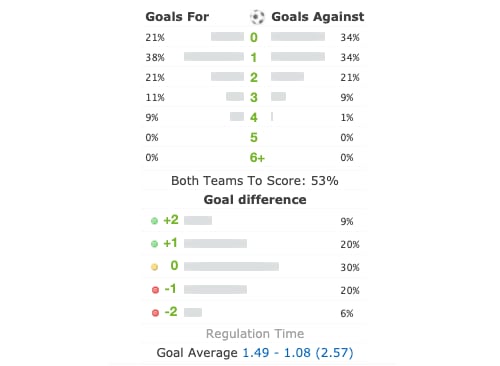Click the Goals For heading
Image resolution: width=500 pixels, height=366 pixels.
point(177,17)
